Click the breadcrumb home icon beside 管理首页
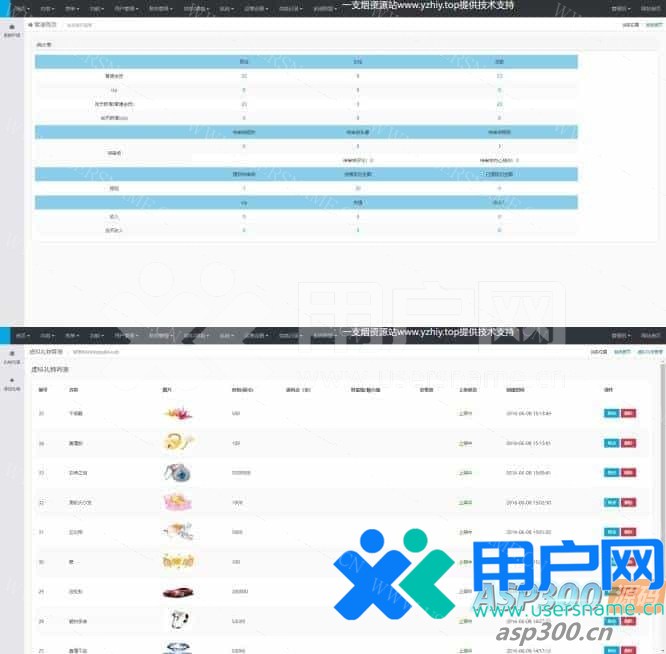Screen dimensions: 666x654 (x=30, y=24)
